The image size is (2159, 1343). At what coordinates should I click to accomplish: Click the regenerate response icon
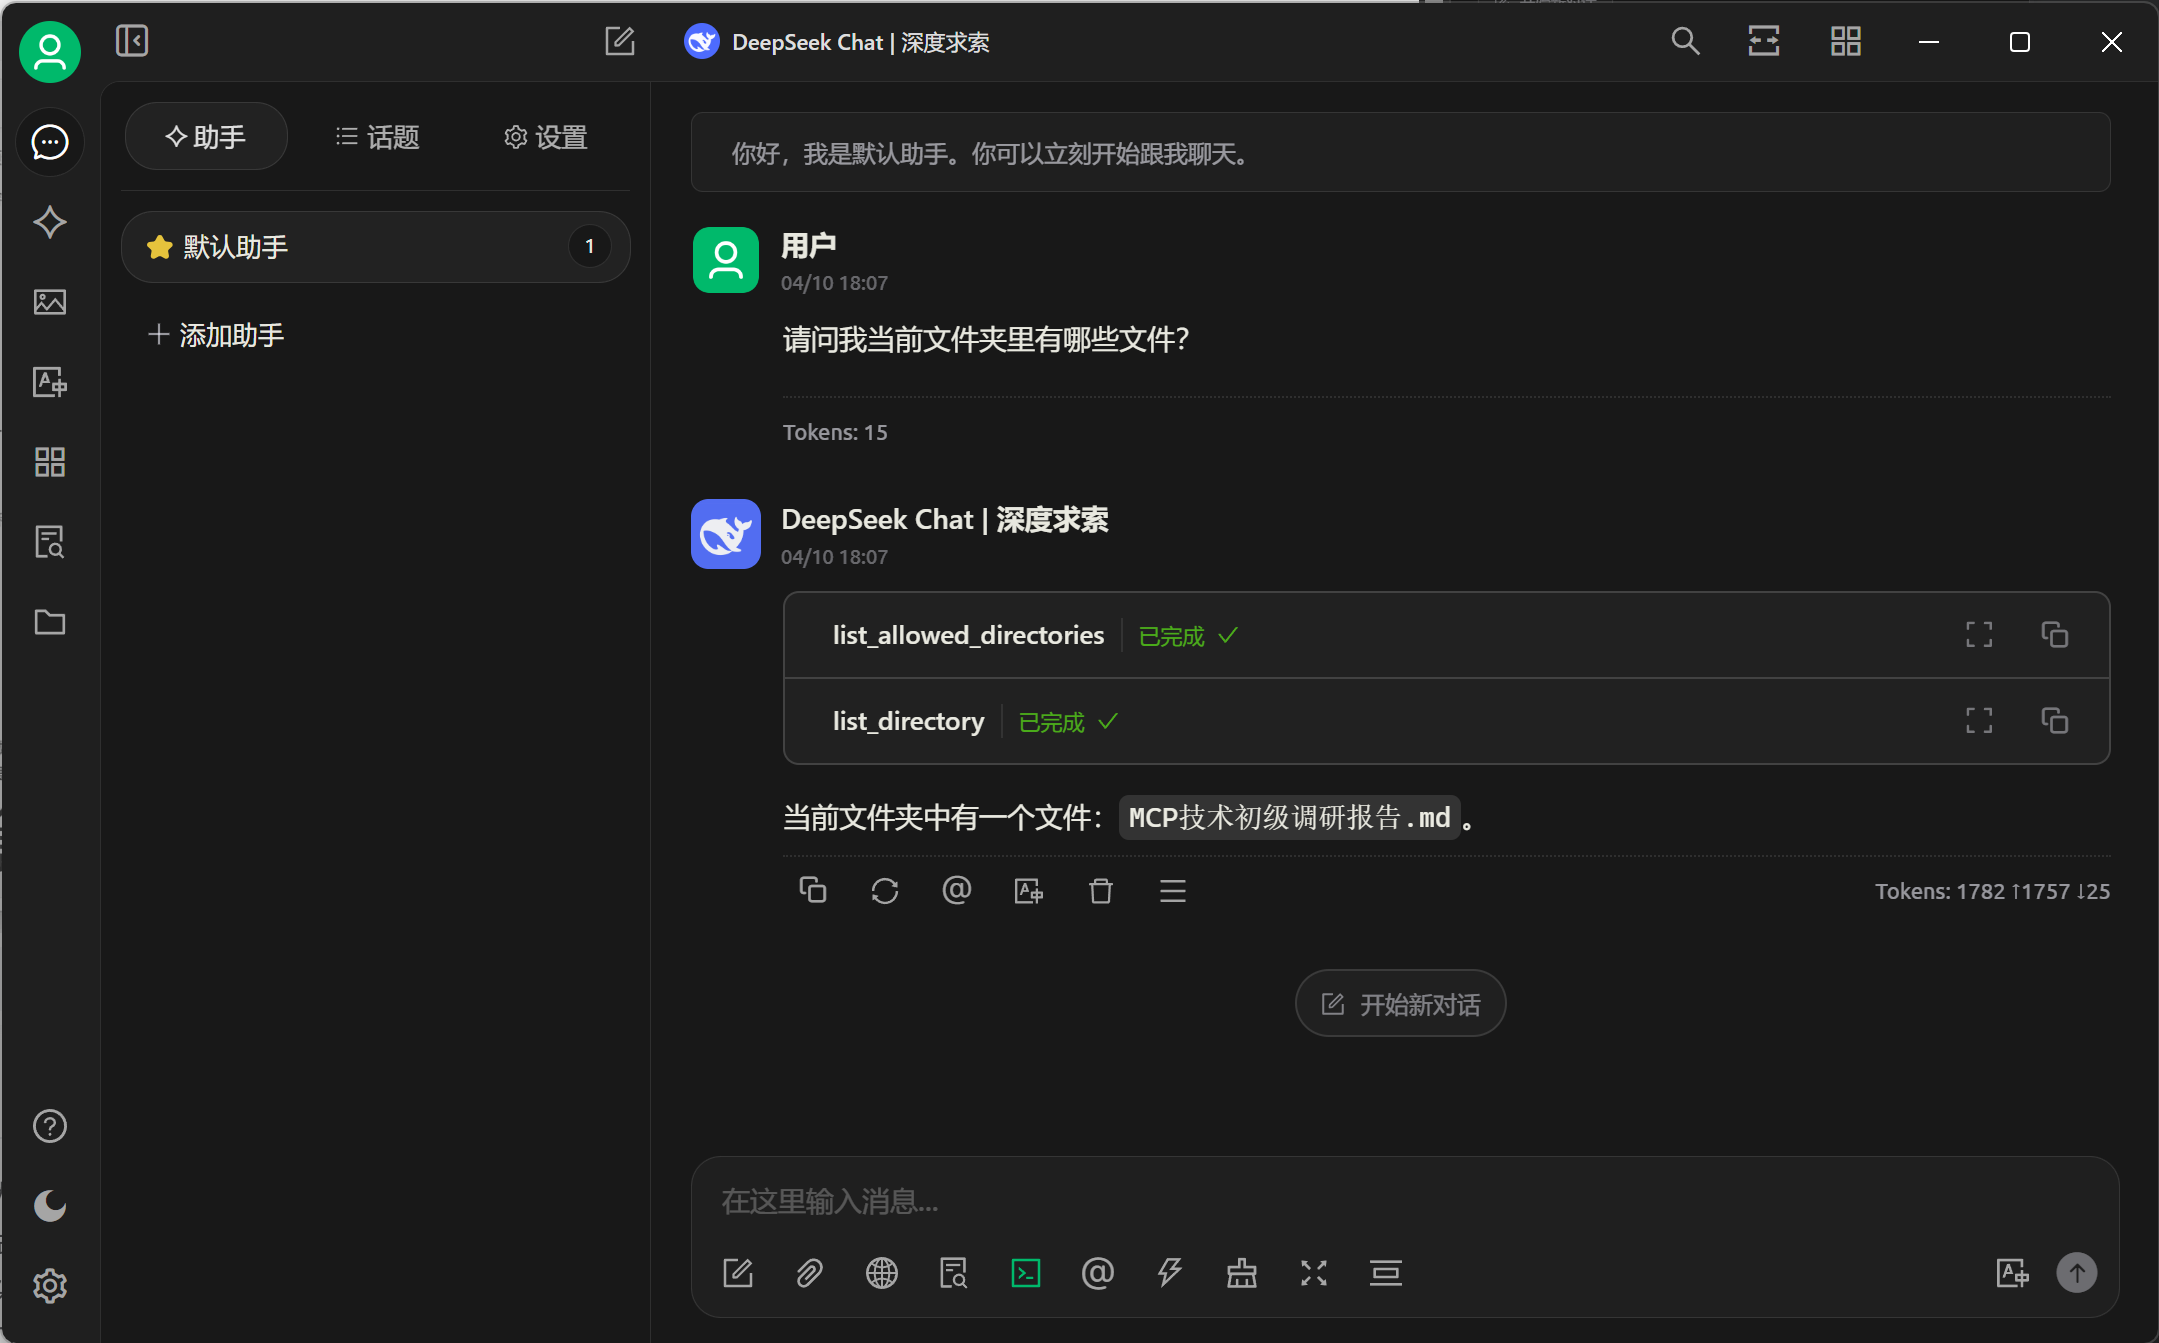coord(885,890)
